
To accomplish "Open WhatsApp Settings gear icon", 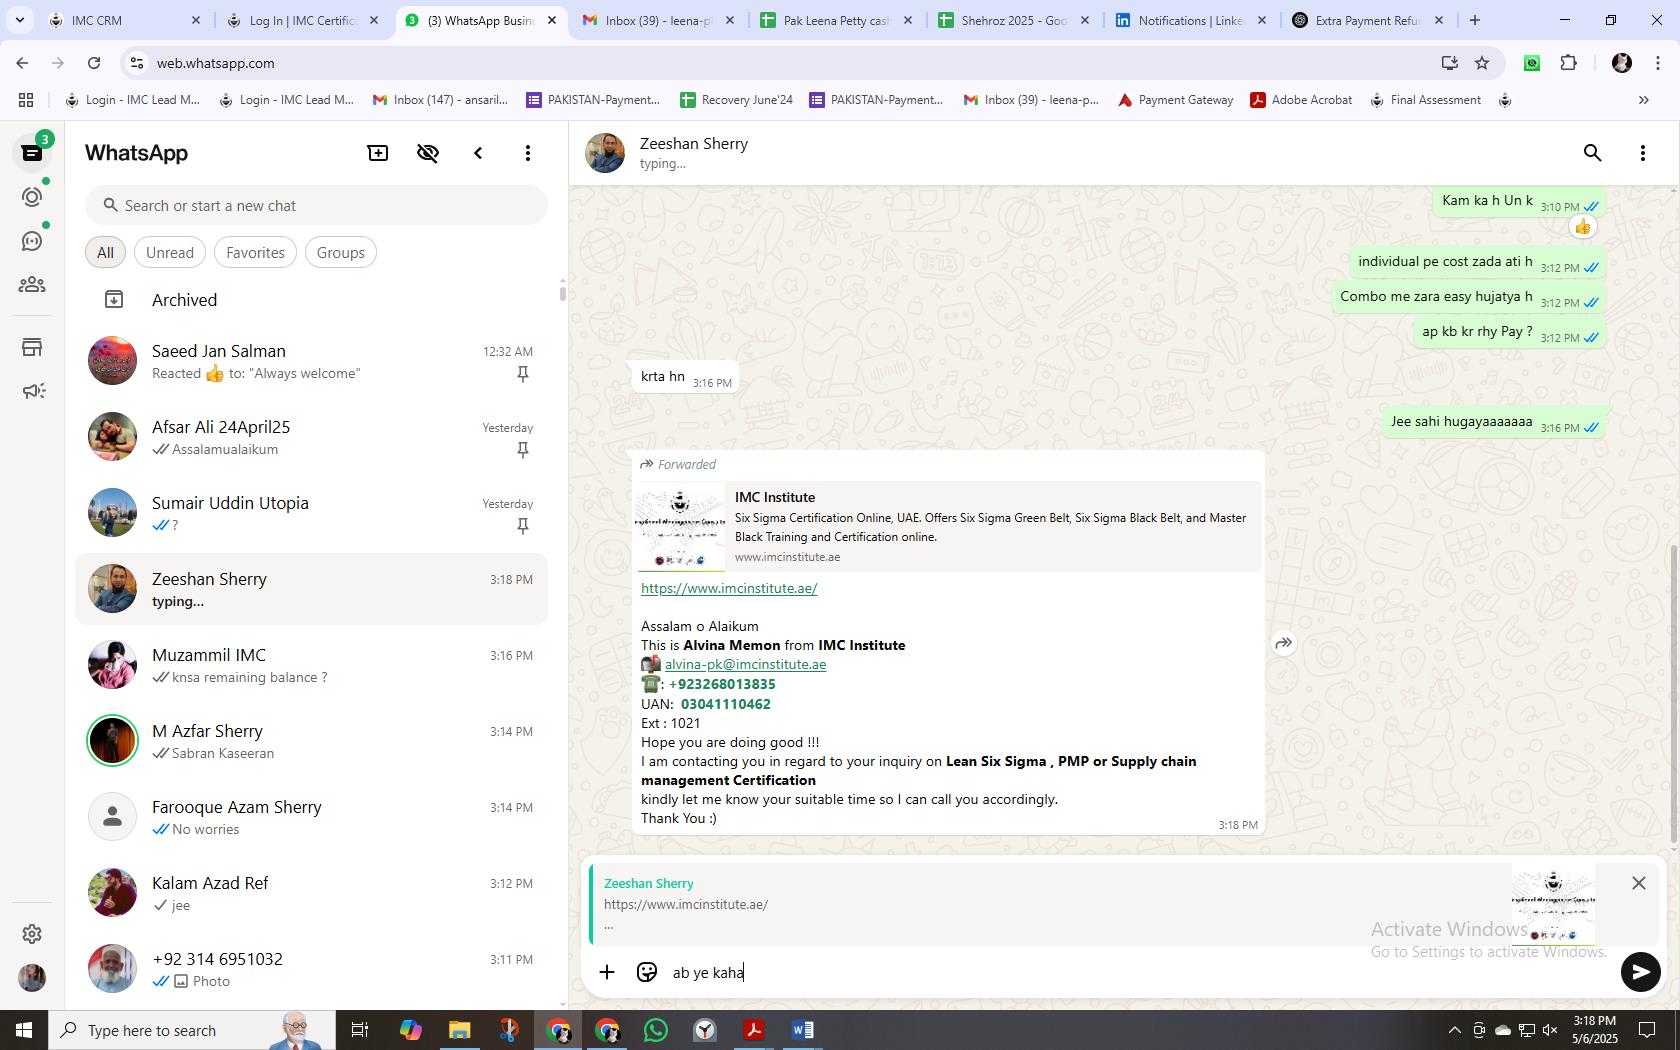I will [32, 933].
